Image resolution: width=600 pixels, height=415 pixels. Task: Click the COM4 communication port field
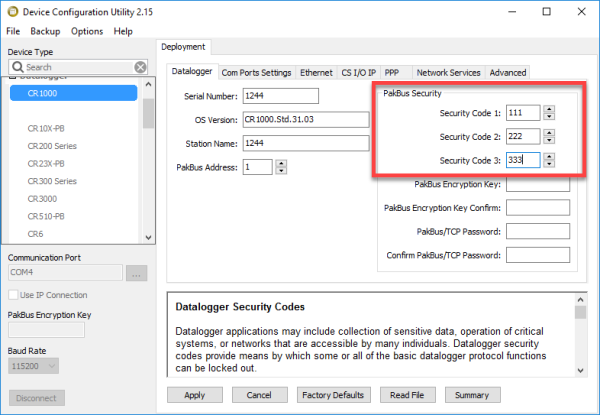pos(65,272)
